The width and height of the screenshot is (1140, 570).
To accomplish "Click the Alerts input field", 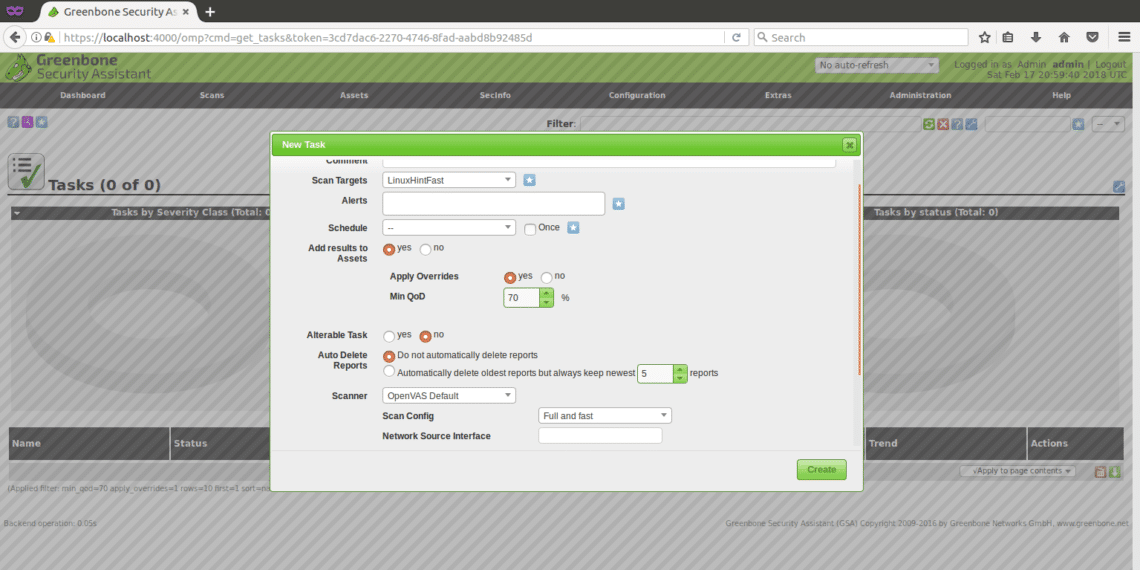I will [x=494, y=204].
